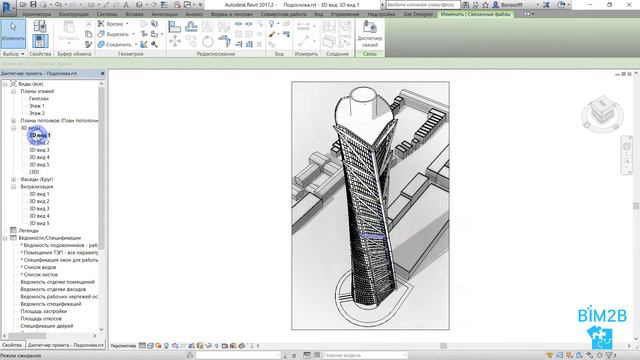Click the keyword search input field
Image resolution: width=640 pixels, height=360 pixels.
(x=423, y=5)
